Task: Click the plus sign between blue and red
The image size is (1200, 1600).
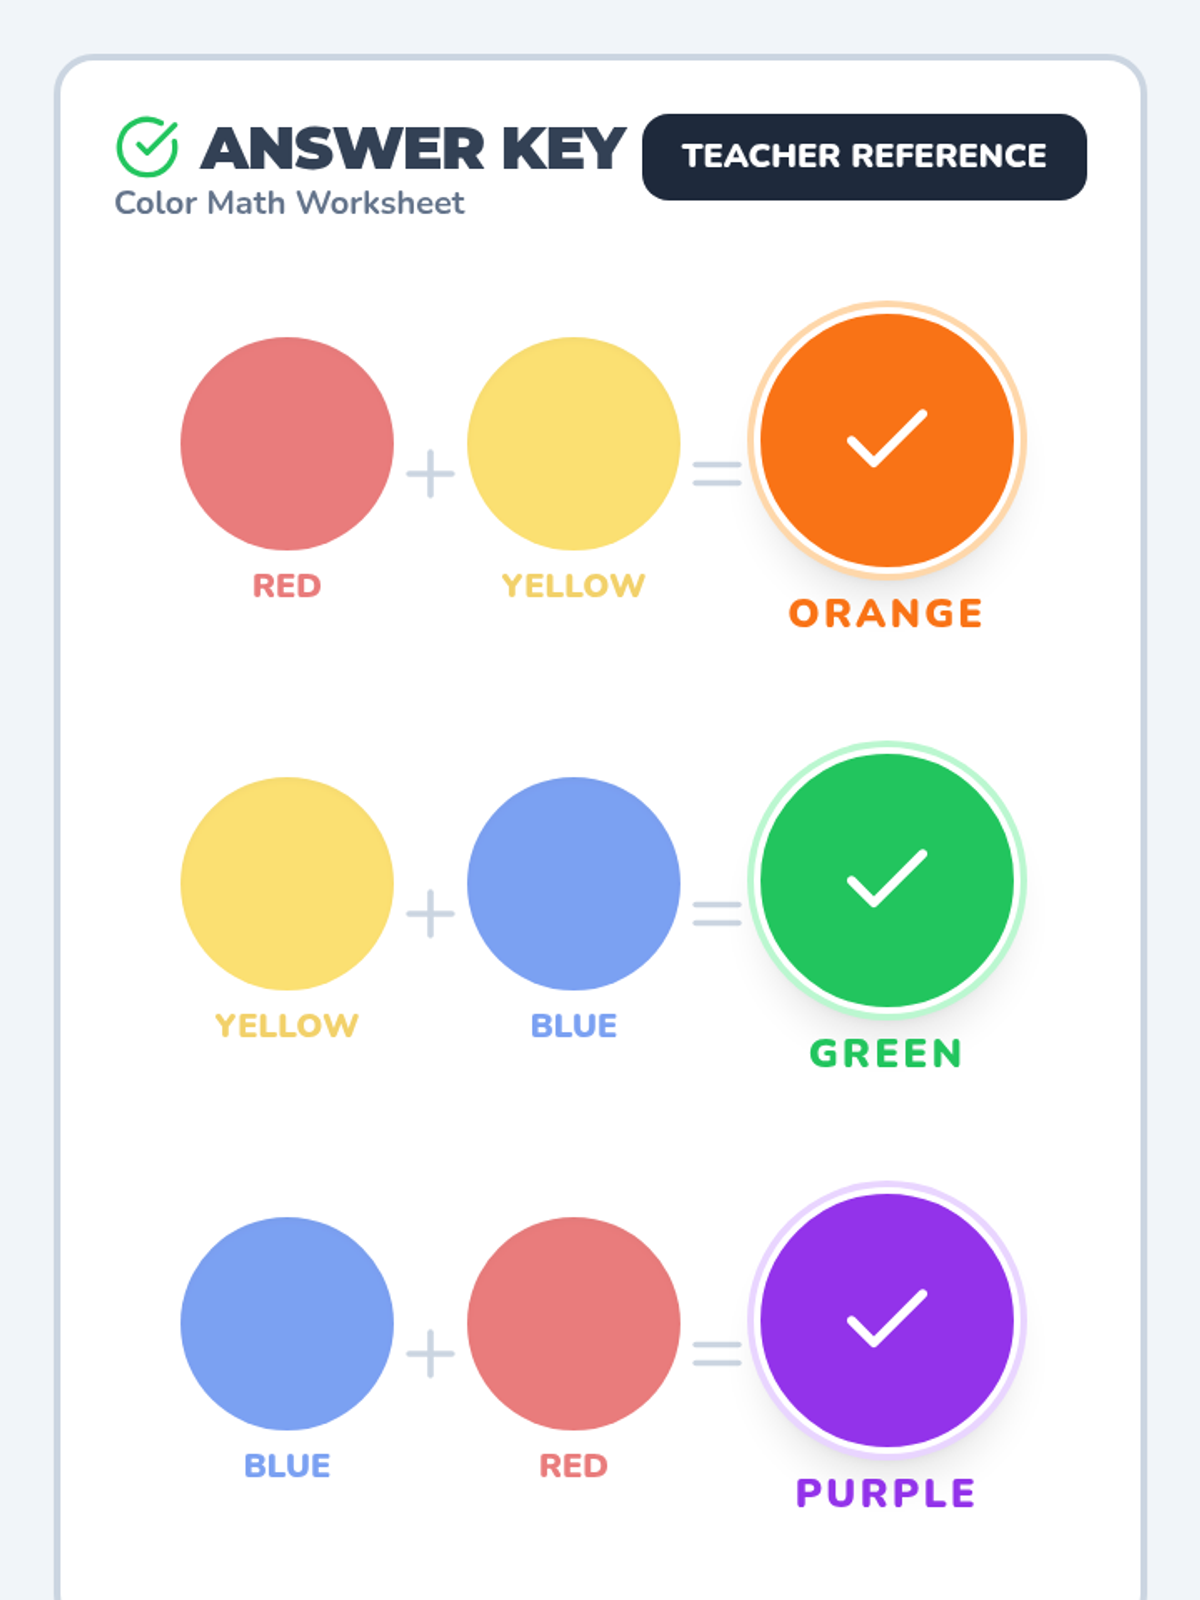Action: point(430,1354)
